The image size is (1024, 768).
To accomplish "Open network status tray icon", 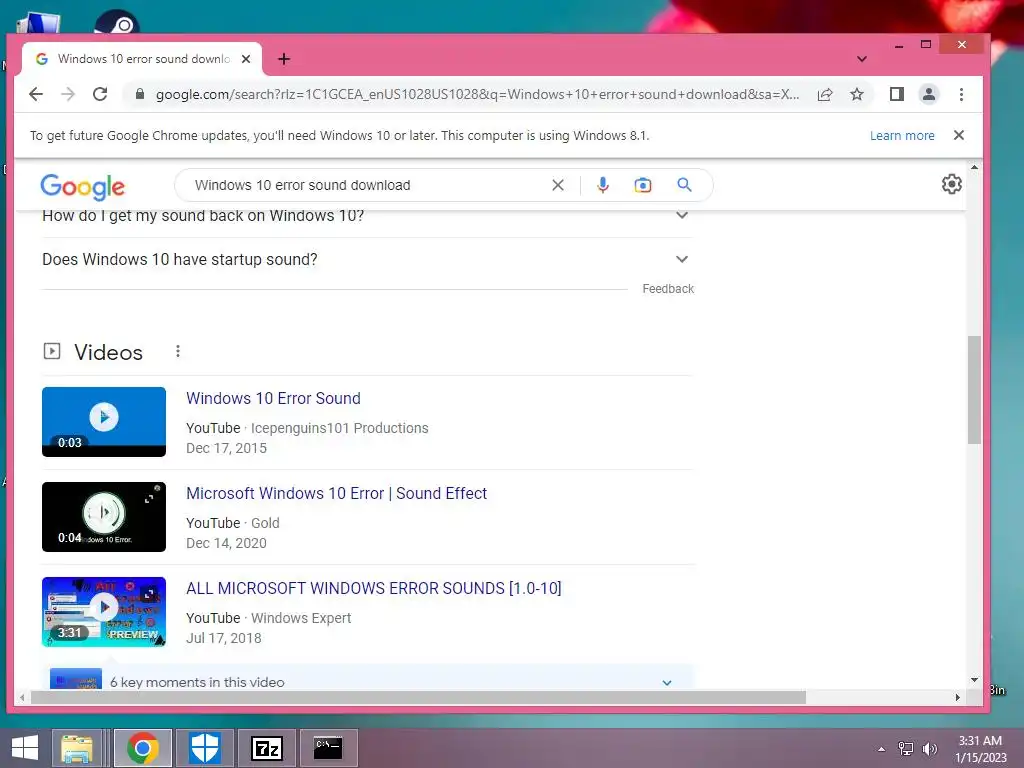I will click(906, 748).
